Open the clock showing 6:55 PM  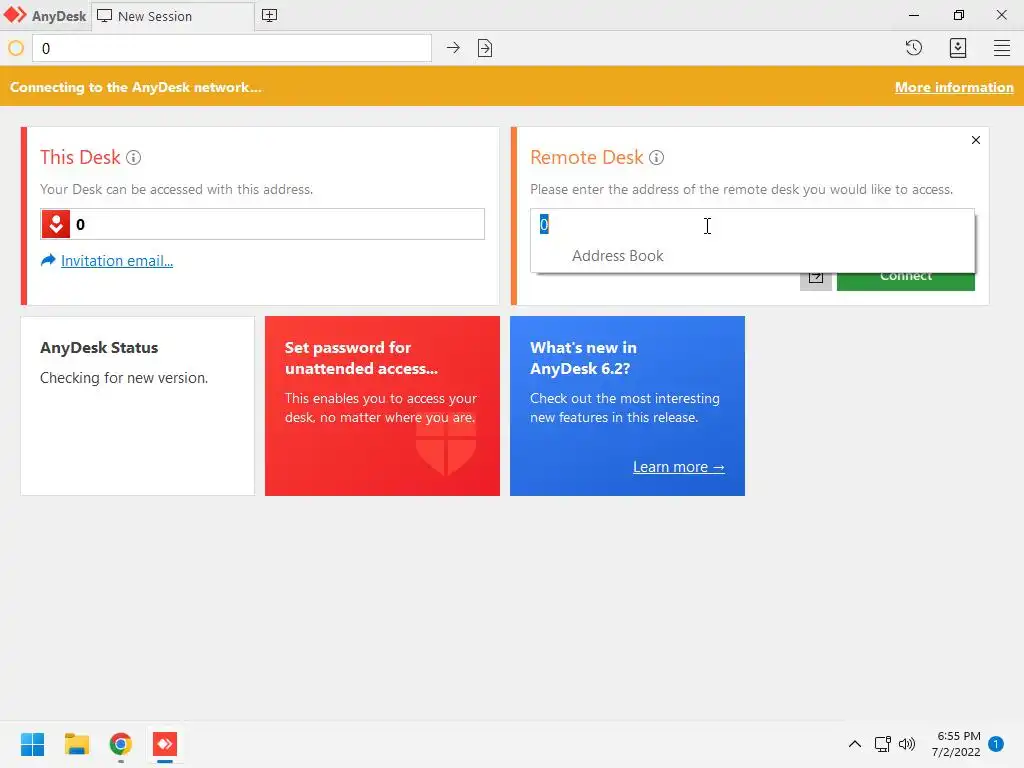pos(956,744)
